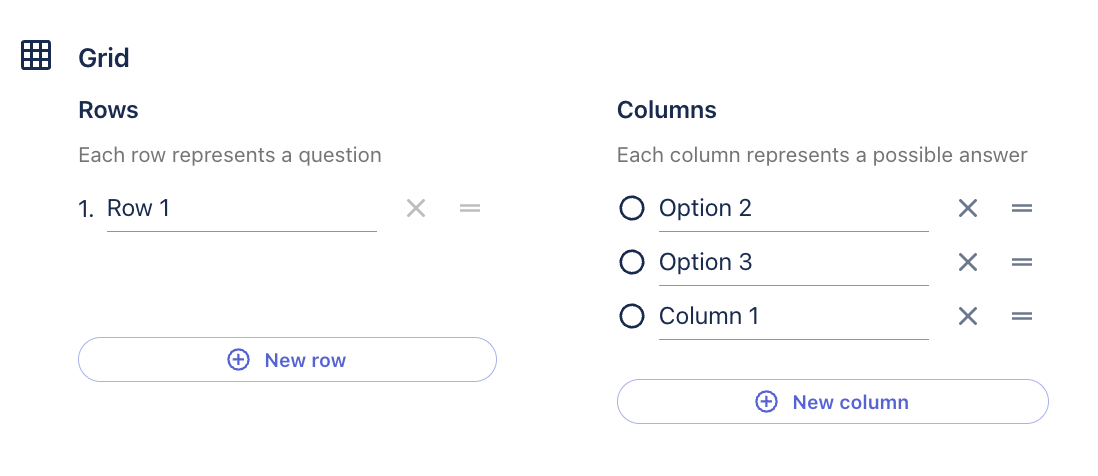
Task: Edit the Option 3 column name field
Action: [792, 262]
